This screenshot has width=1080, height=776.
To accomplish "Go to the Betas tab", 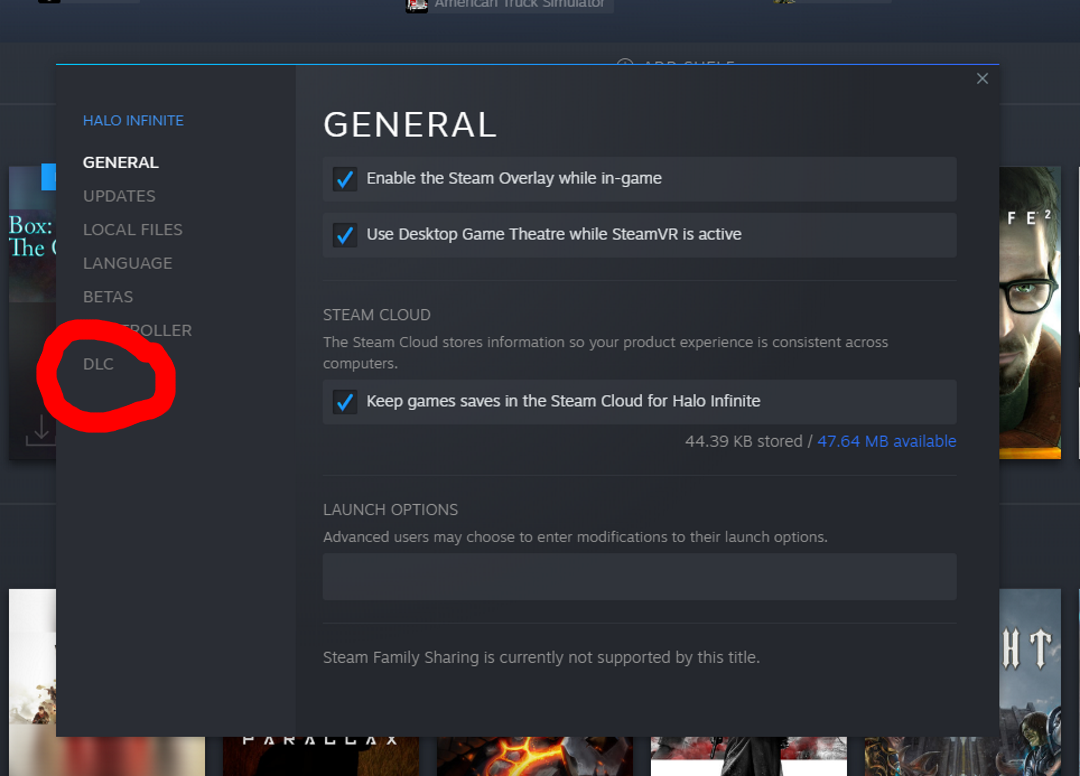I will coord(107,297).
